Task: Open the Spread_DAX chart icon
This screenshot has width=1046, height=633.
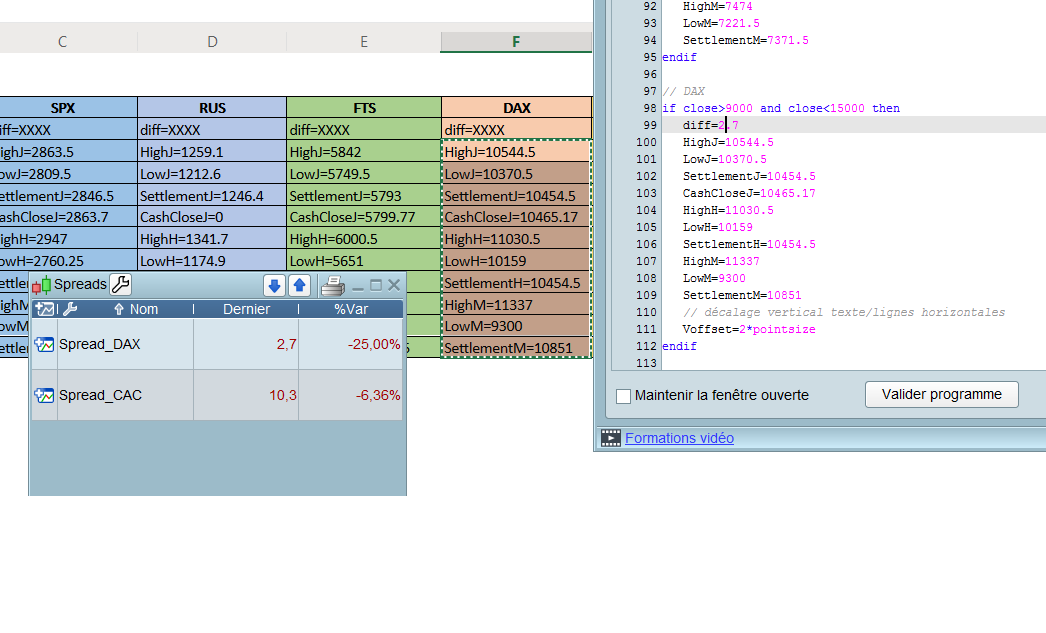Action: coord(44,344)
